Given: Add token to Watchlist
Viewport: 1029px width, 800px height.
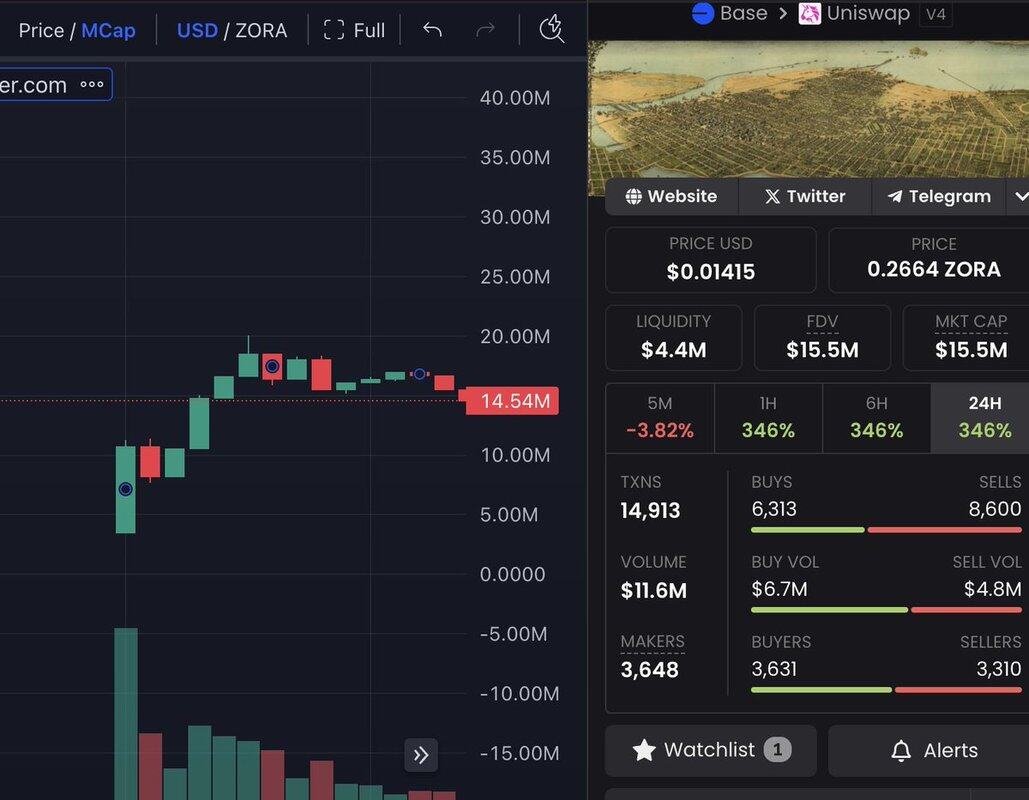Looking at the screenshot, I should 710,750.
